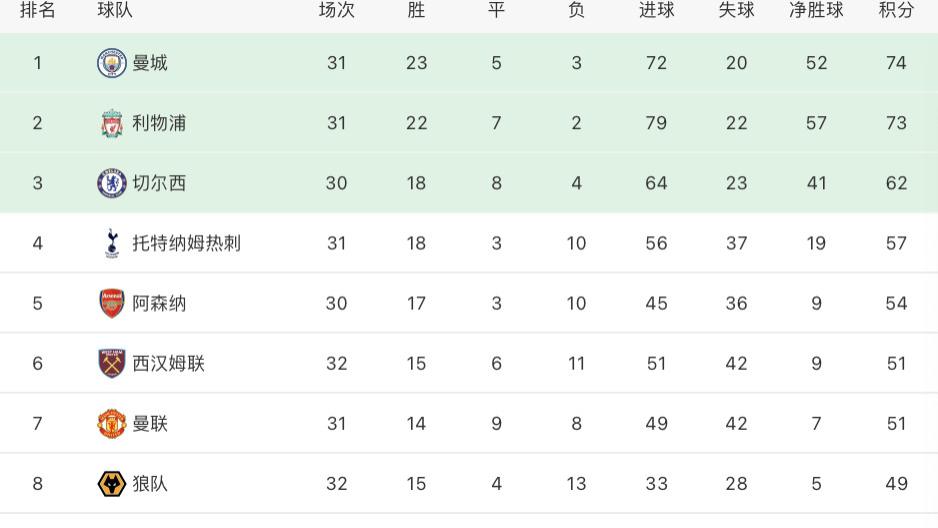Select the 进球 column header
Viewport: 938px width, 528px height.
click(656, 10)
